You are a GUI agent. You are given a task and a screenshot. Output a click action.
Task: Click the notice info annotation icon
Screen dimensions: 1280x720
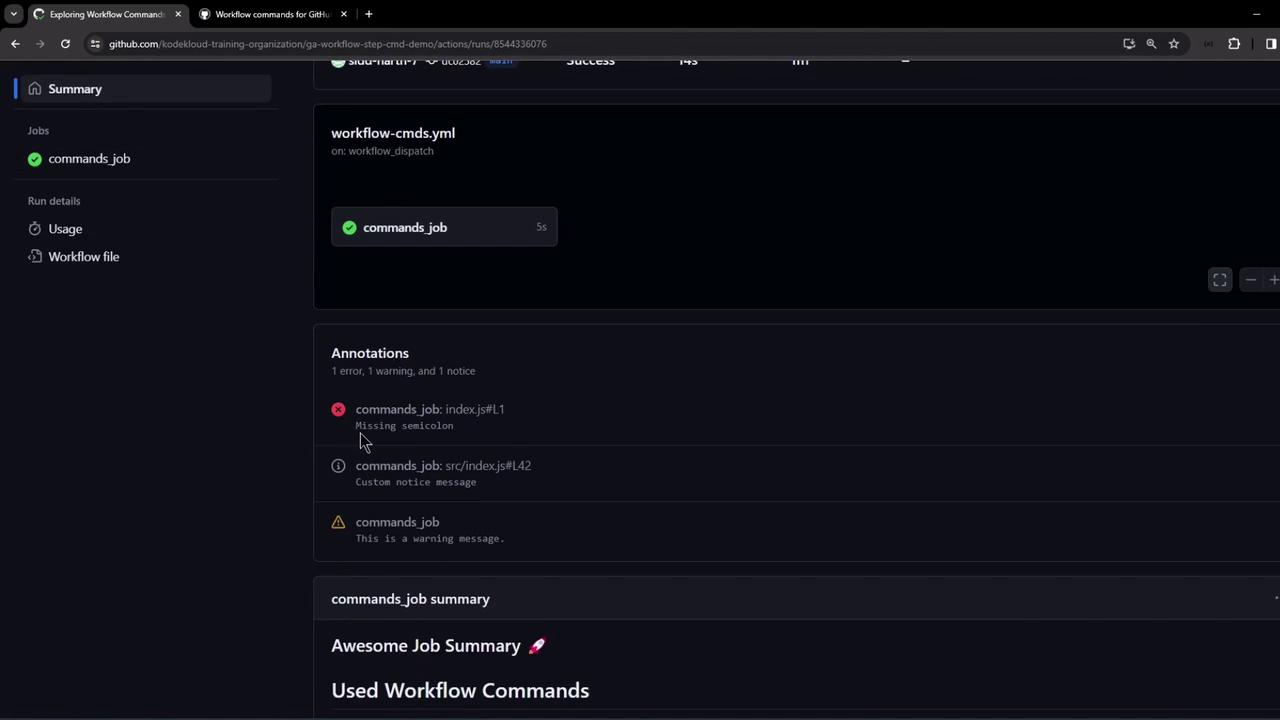point(338,466)
